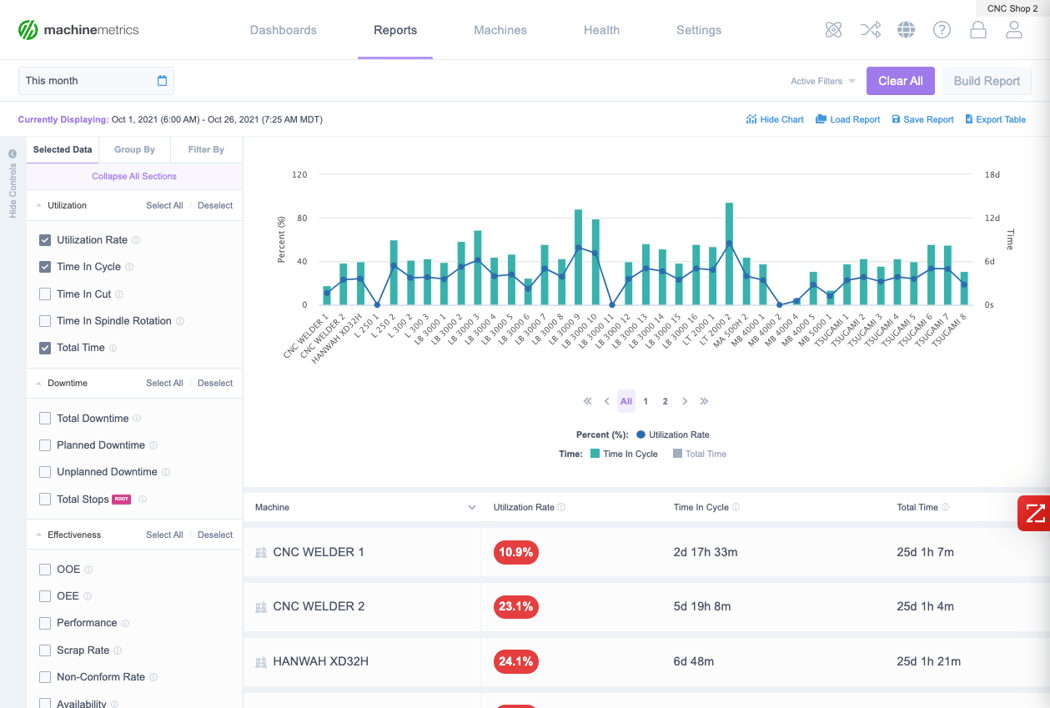Image resolution: width=1050 pixels, height=708 pixels.
Task: Uncheck the Utilization Rate checkbox
Action: pyautogui.click(x=45, y=240)
